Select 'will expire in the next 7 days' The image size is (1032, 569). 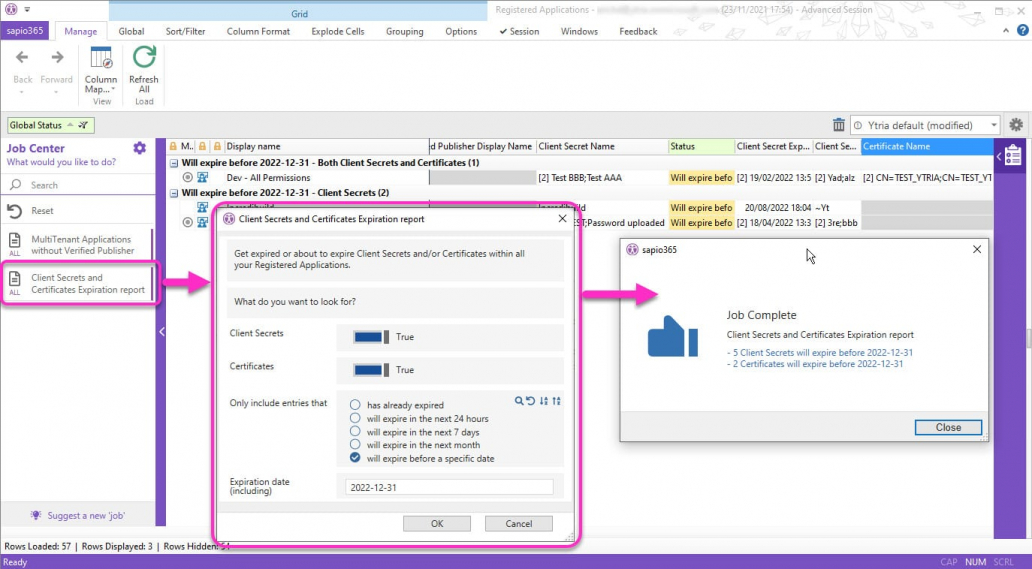[355, 432]
